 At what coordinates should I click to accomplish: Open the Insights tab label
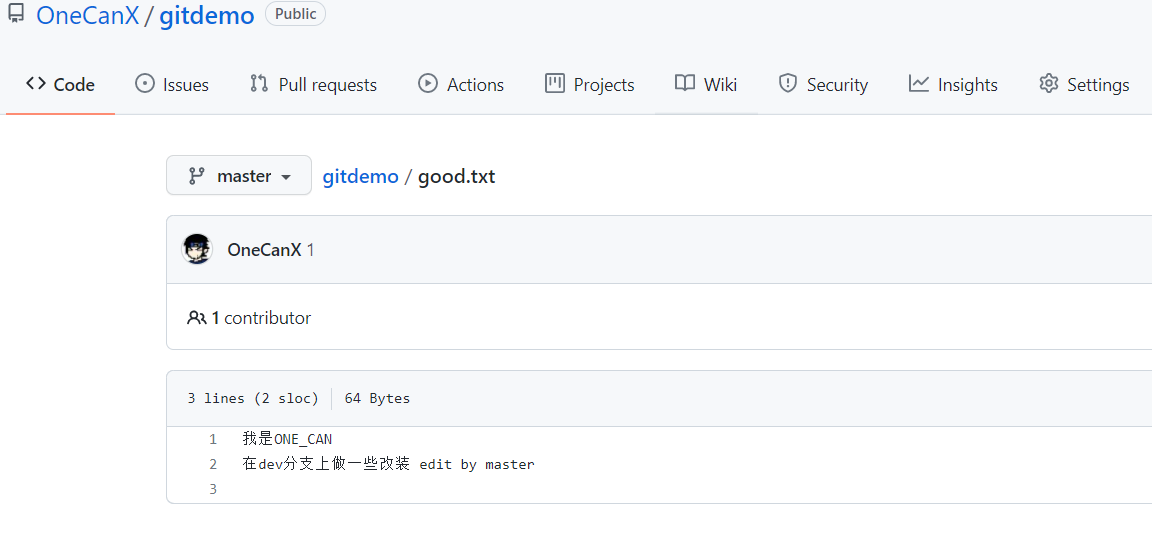(967, 85)
